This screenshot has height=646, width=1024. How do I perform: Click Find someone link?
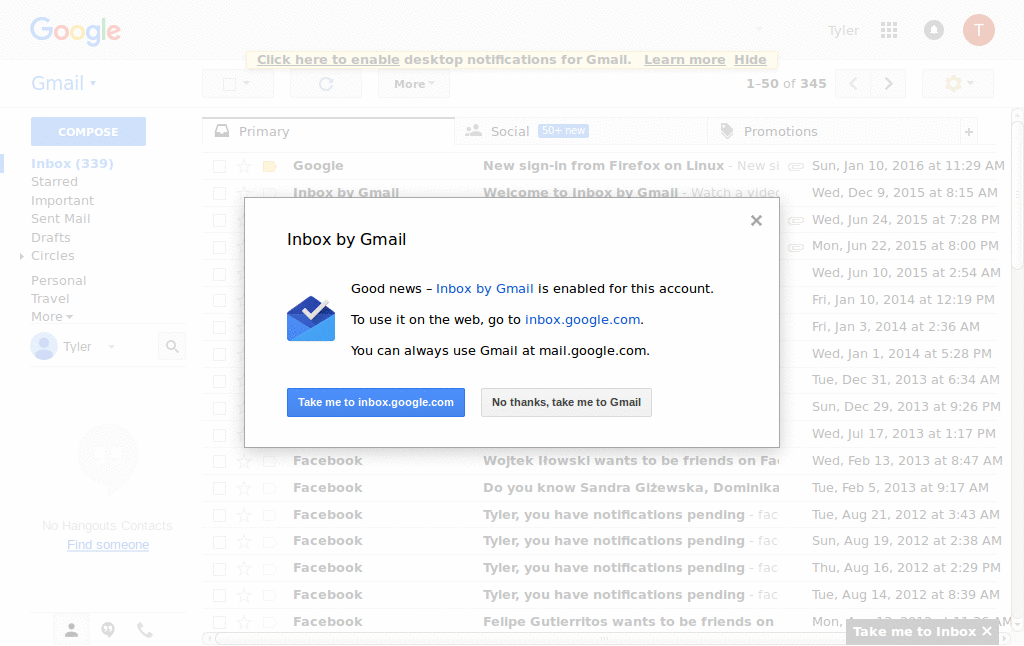[108, 545]
